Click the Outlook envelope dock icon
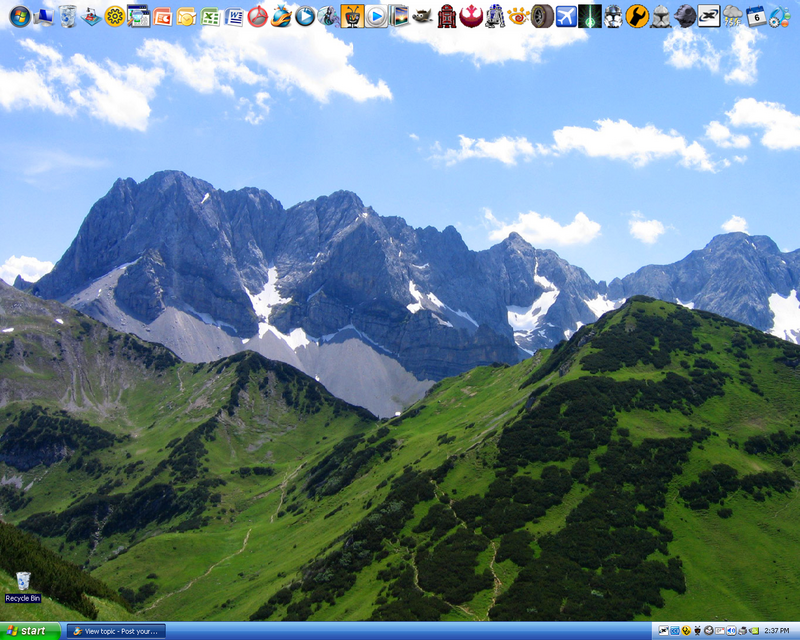 pyautogui.click(x=186, y=16)
